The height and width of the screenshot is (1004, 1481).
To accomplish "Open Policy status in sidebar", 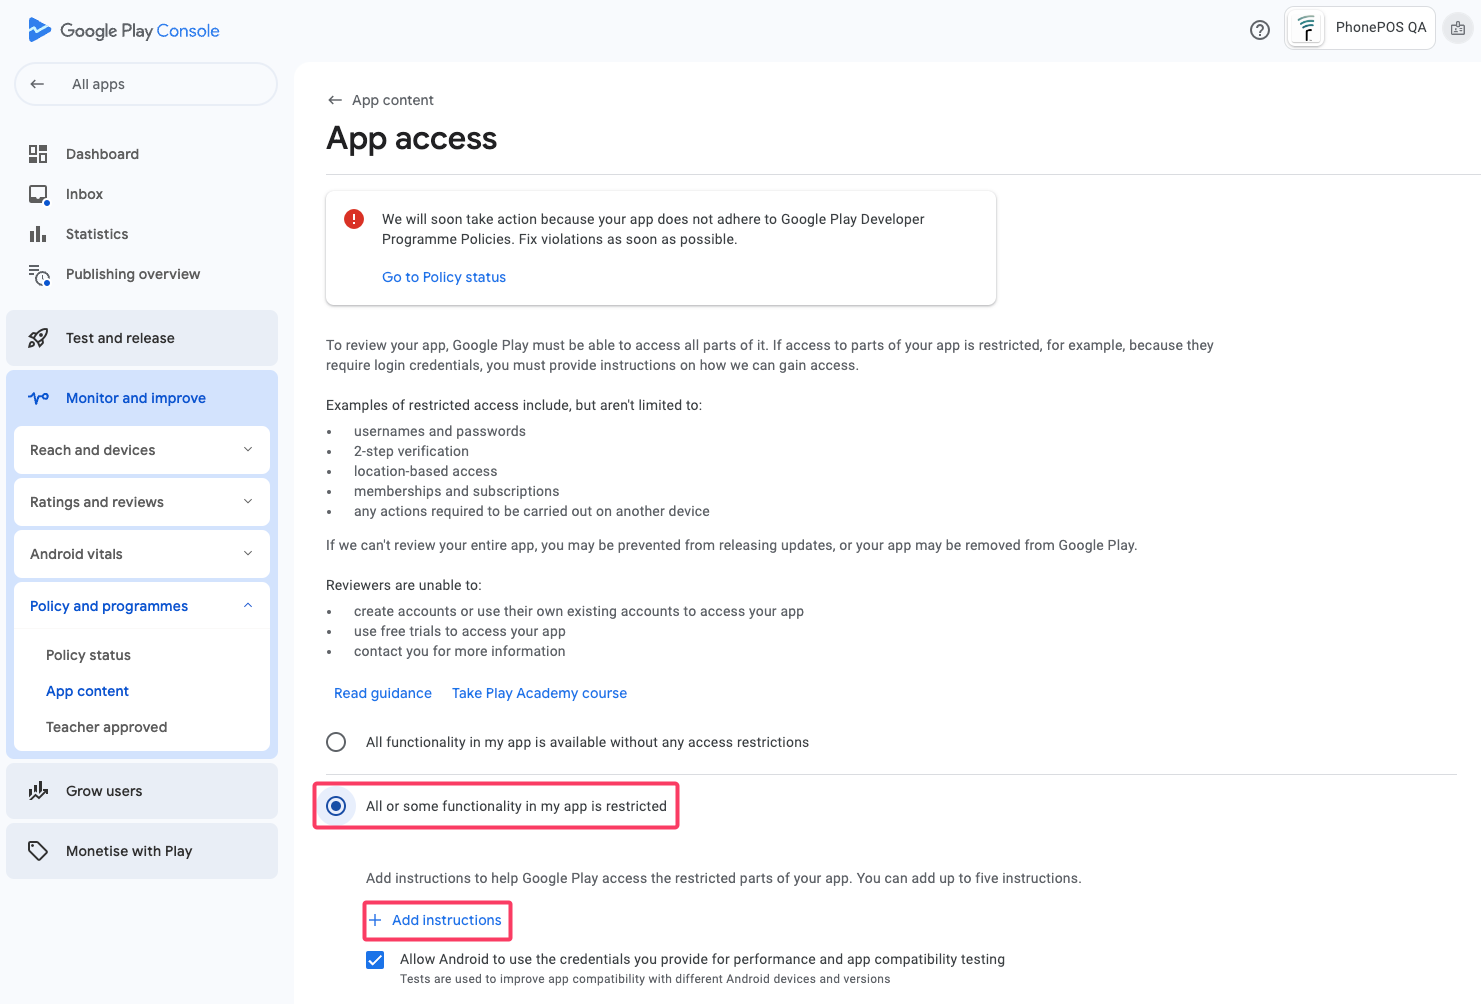I will point(88,655).
